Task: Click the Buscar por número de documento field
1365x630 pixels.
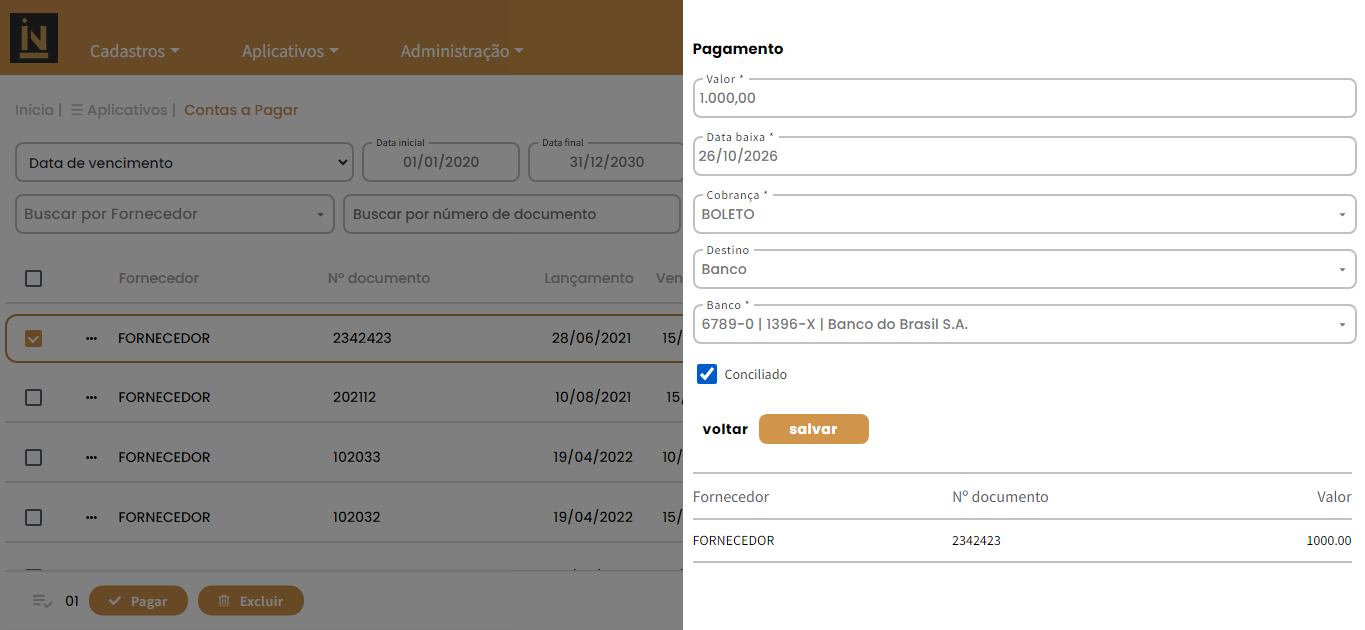Action: click(x=512, y=214)
